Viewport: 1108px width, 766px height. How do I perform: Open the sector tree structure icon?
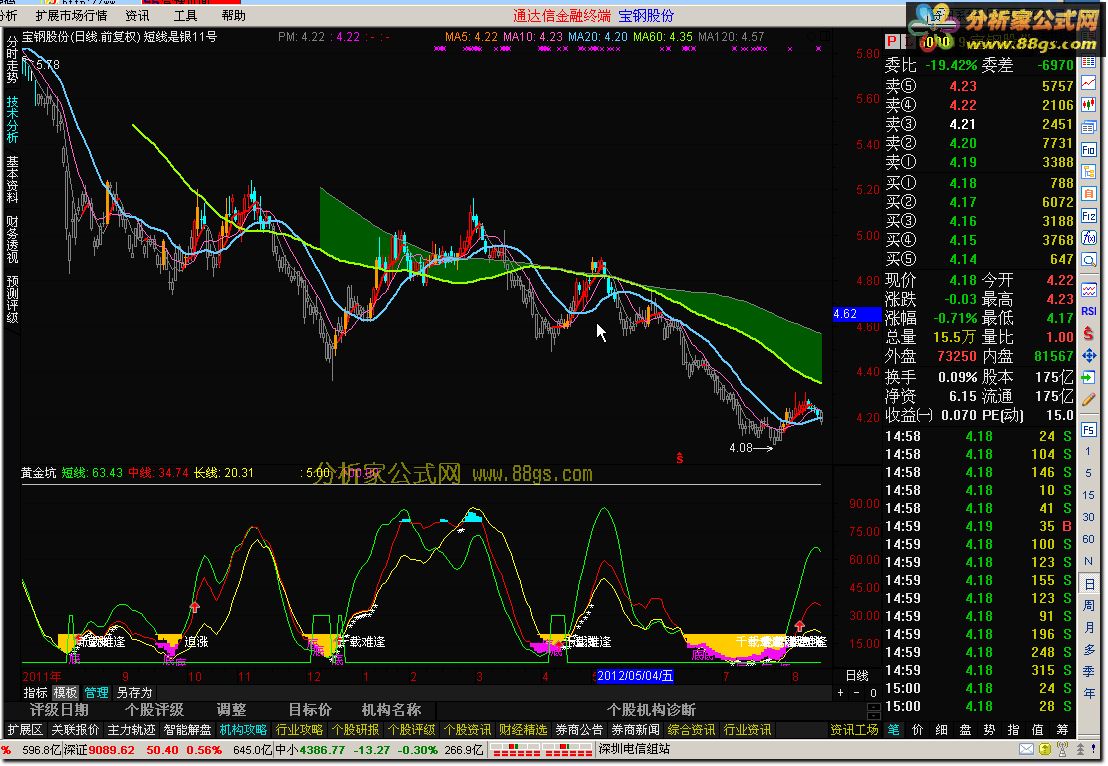[1089, 172]
